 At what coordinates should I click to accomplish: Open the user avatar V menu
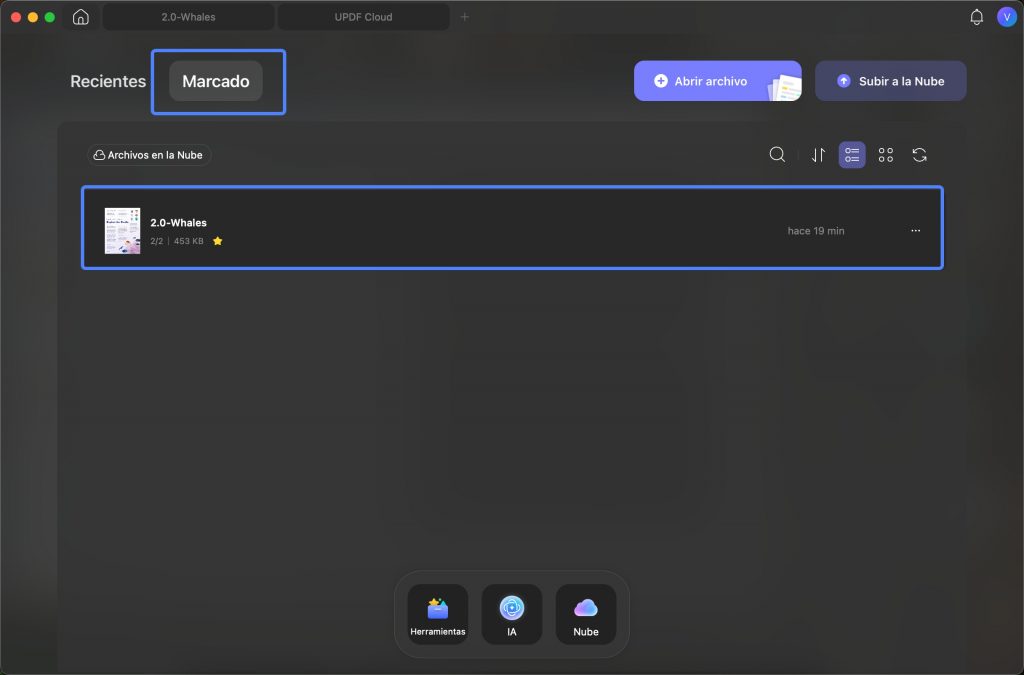[x=1006, y=17]
